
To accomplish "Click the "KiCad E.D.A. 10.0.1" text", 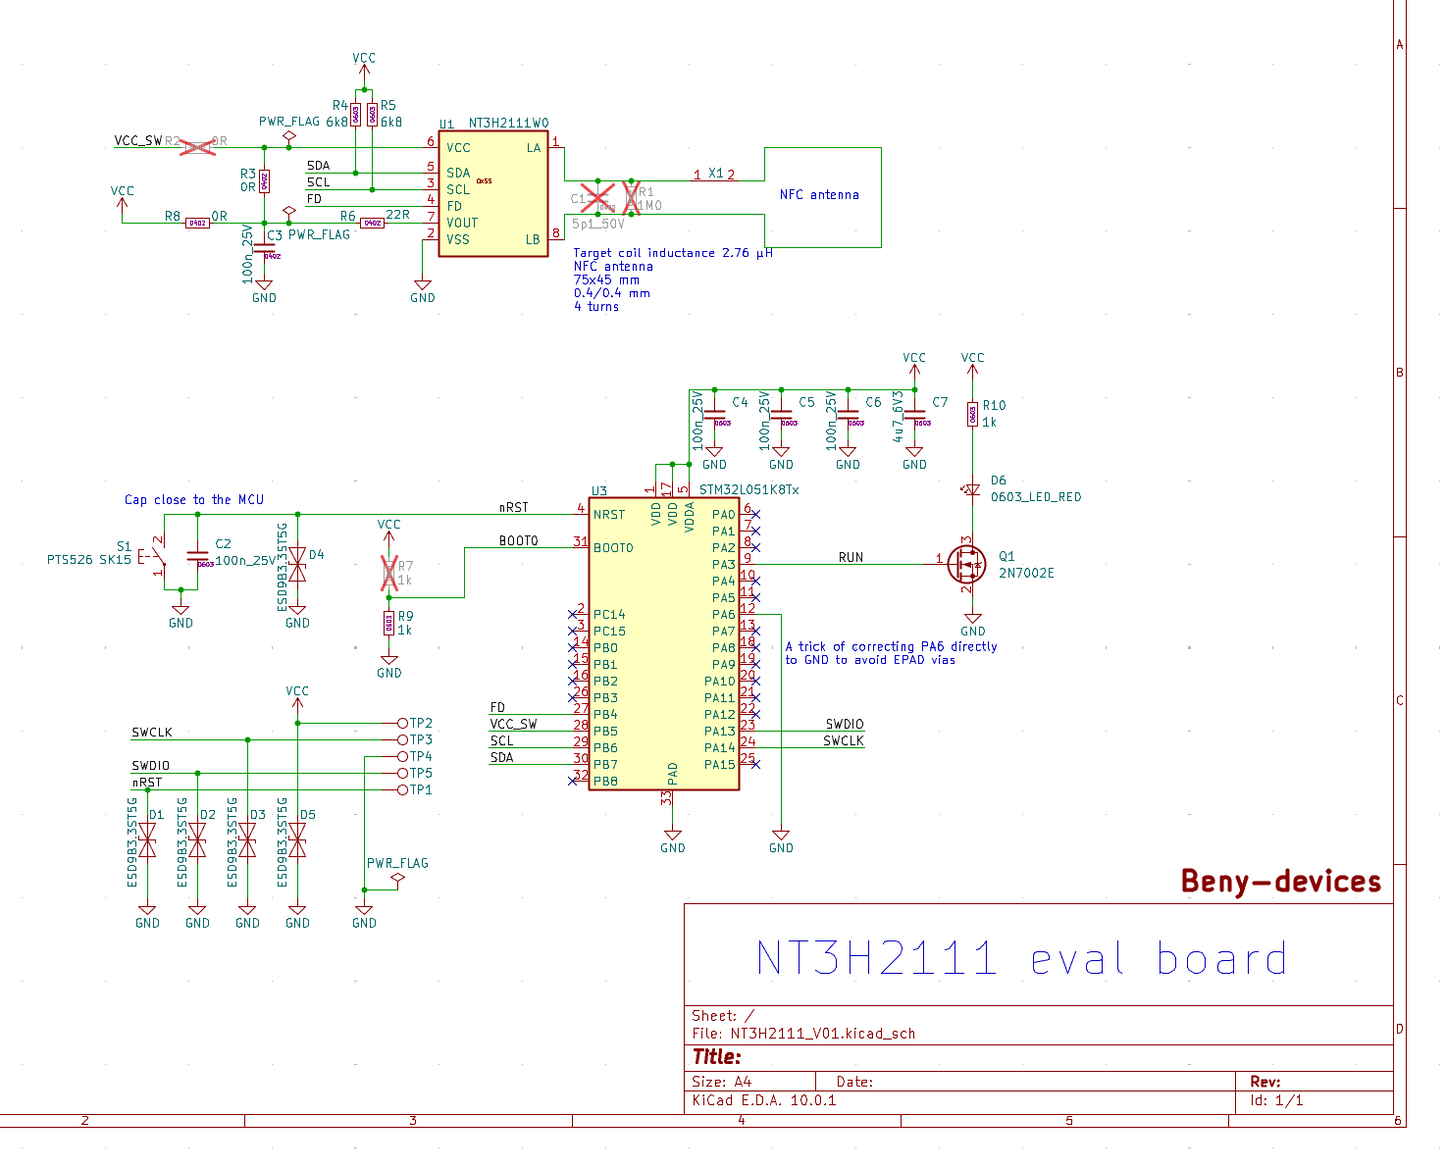I will 764,1100.
